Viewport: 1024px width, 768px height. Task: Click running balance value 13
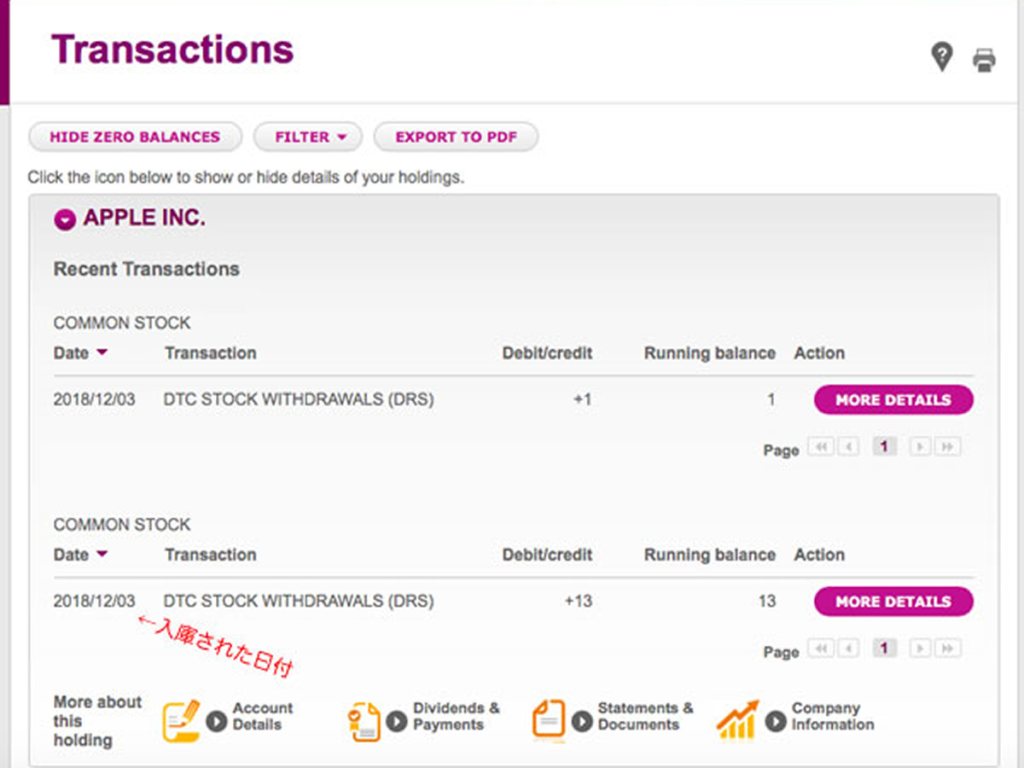(x=767, y=601)
